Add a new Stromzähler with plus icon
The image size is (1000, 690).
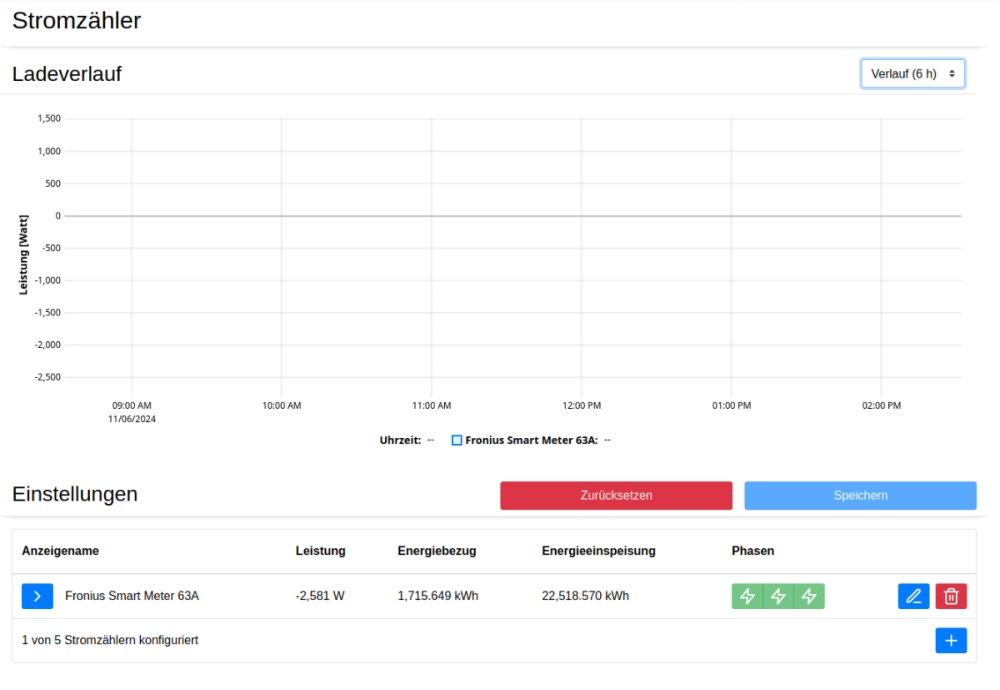(951, 640)
